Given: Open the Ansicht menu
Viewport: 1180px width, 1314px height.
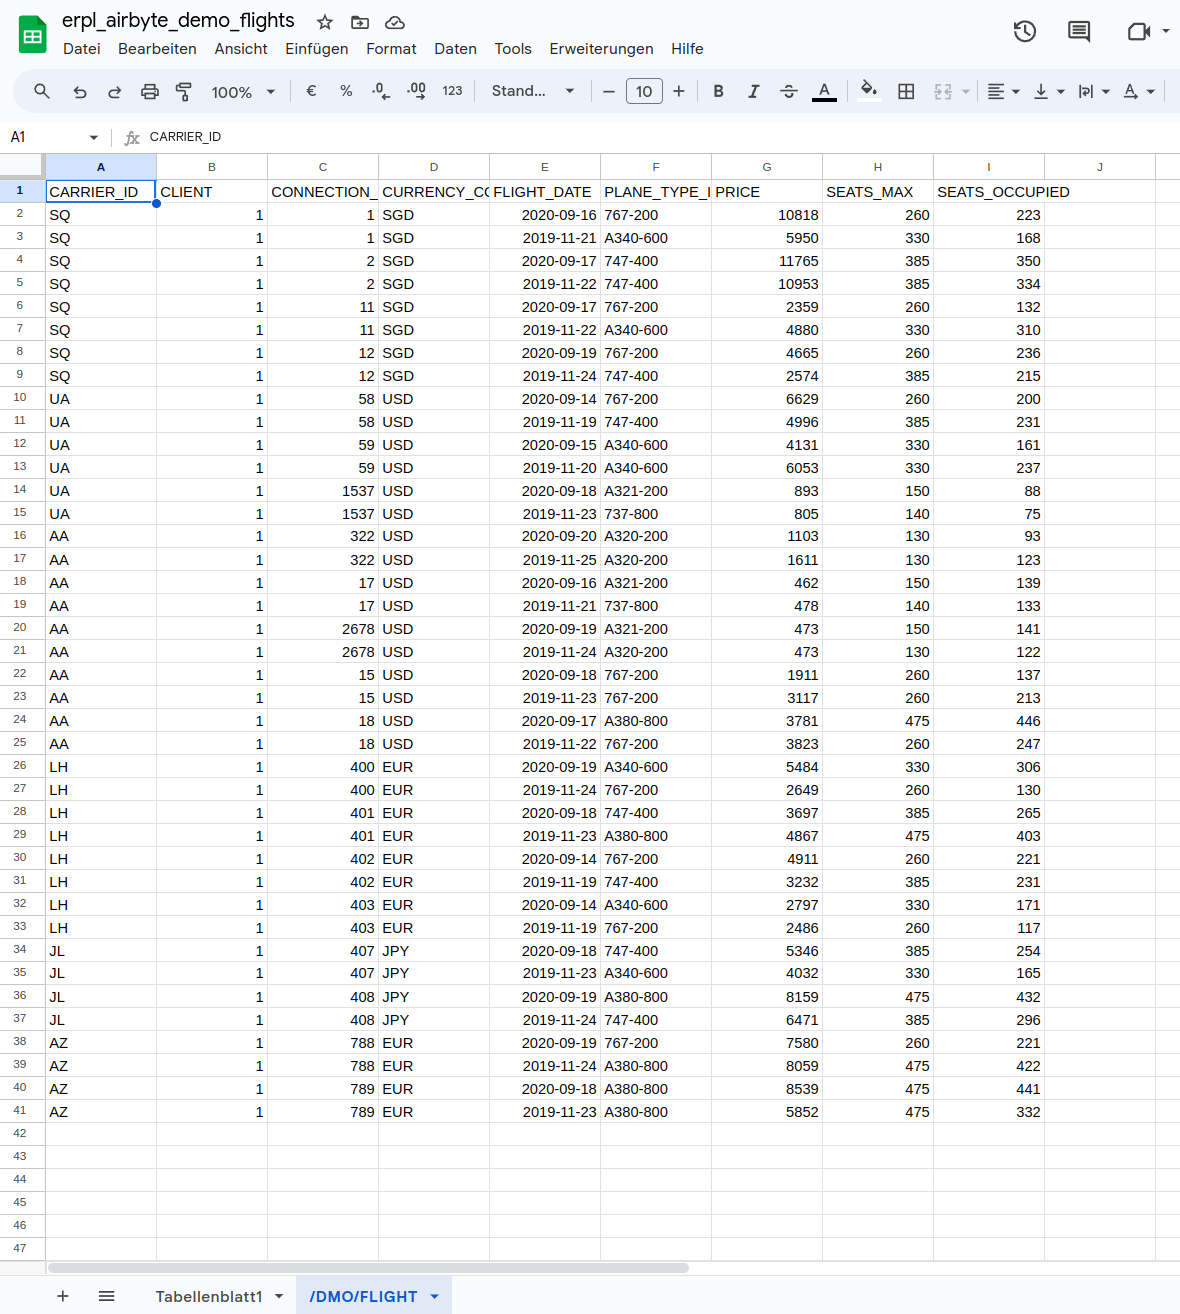Looking at the screenshot, I should point(241,49).
